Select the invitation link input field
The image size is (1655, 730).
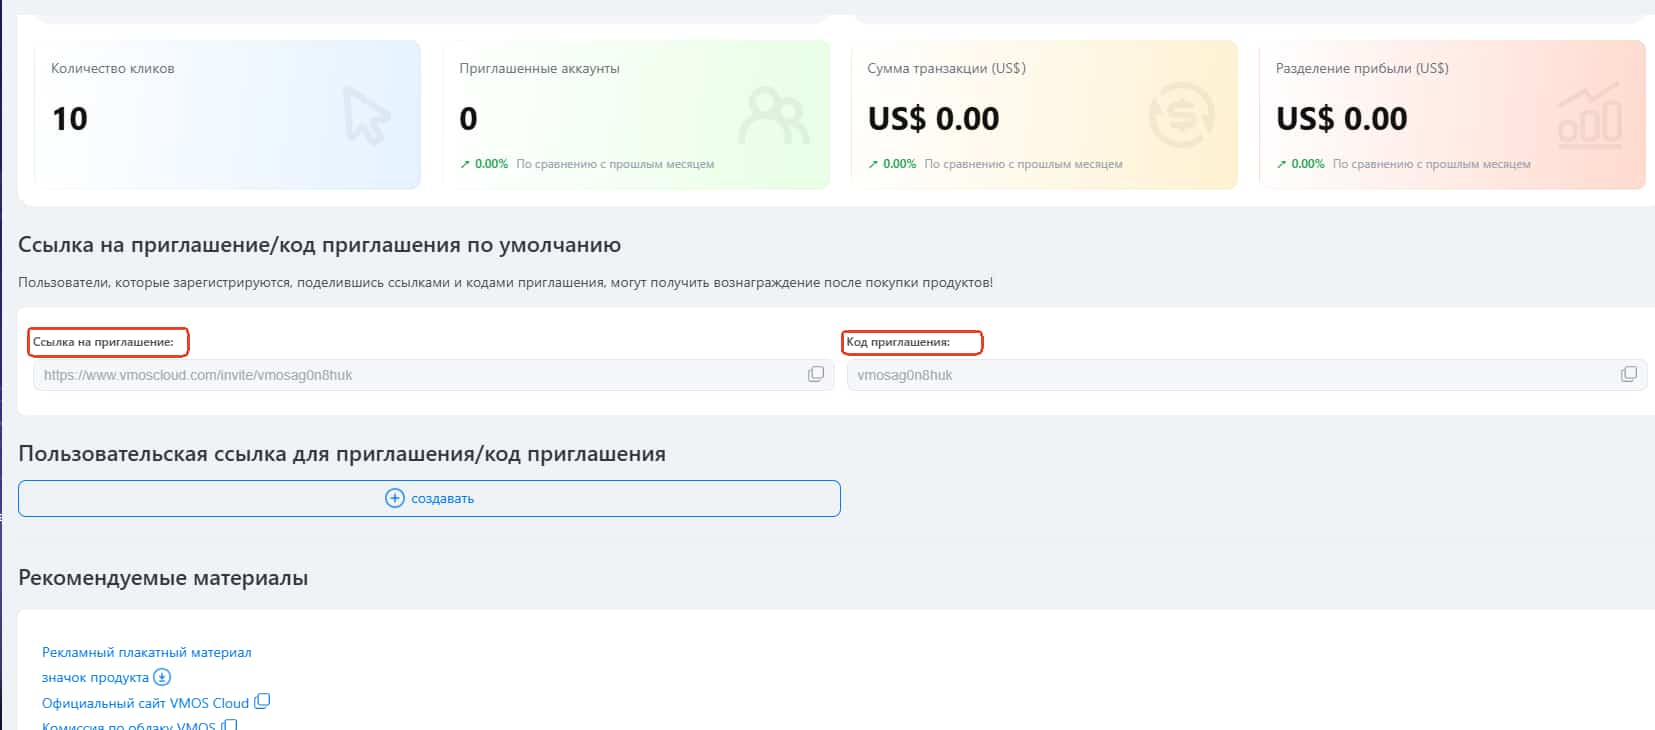(x=400, y=374)
